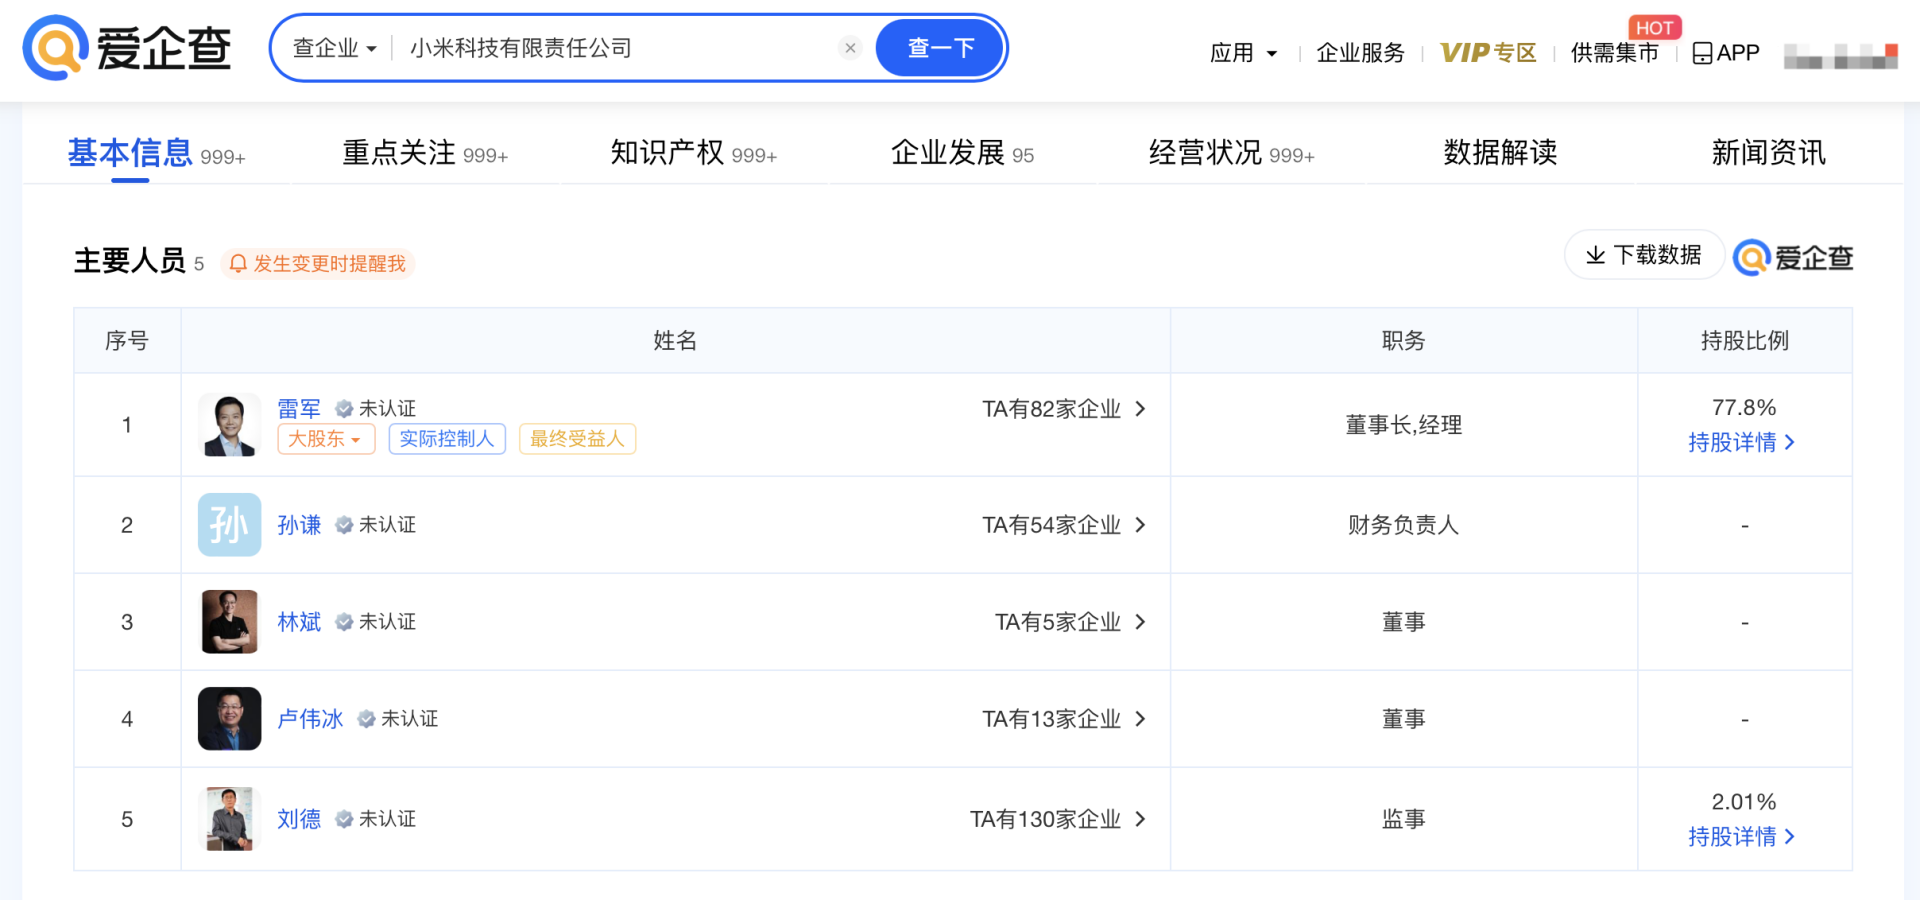The width and height of the screenshot is (1920, 900).
Task: Click the 财务负责人 position cell
Action: click(x=1403, y=525)
